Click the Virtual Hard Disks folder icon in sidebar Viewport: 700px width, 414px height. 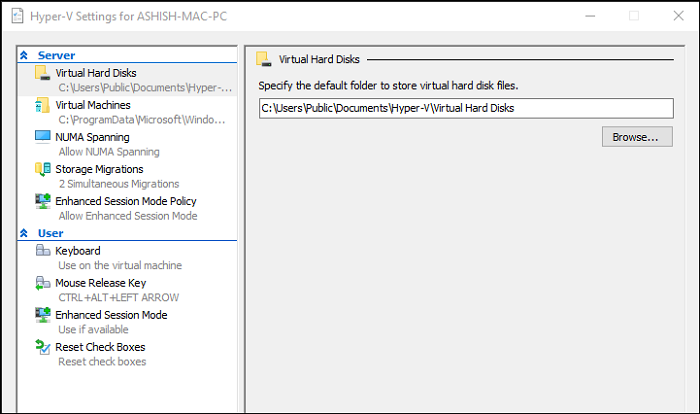pyautogui.click(x=43, y=73)
